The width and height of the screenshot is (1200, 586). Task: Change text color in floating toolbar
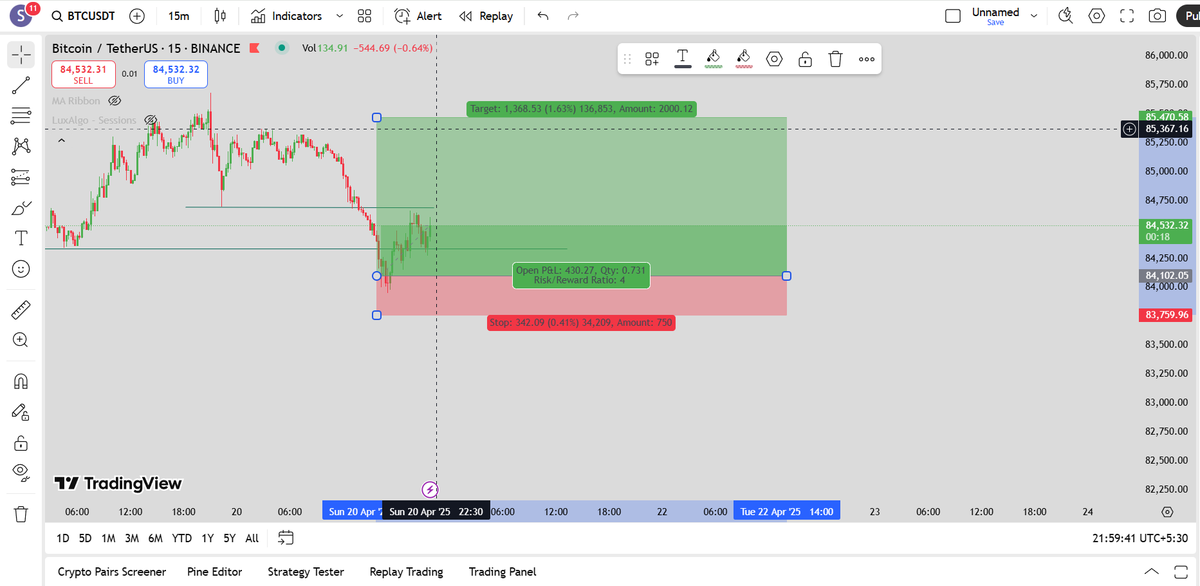coord(683,59)
